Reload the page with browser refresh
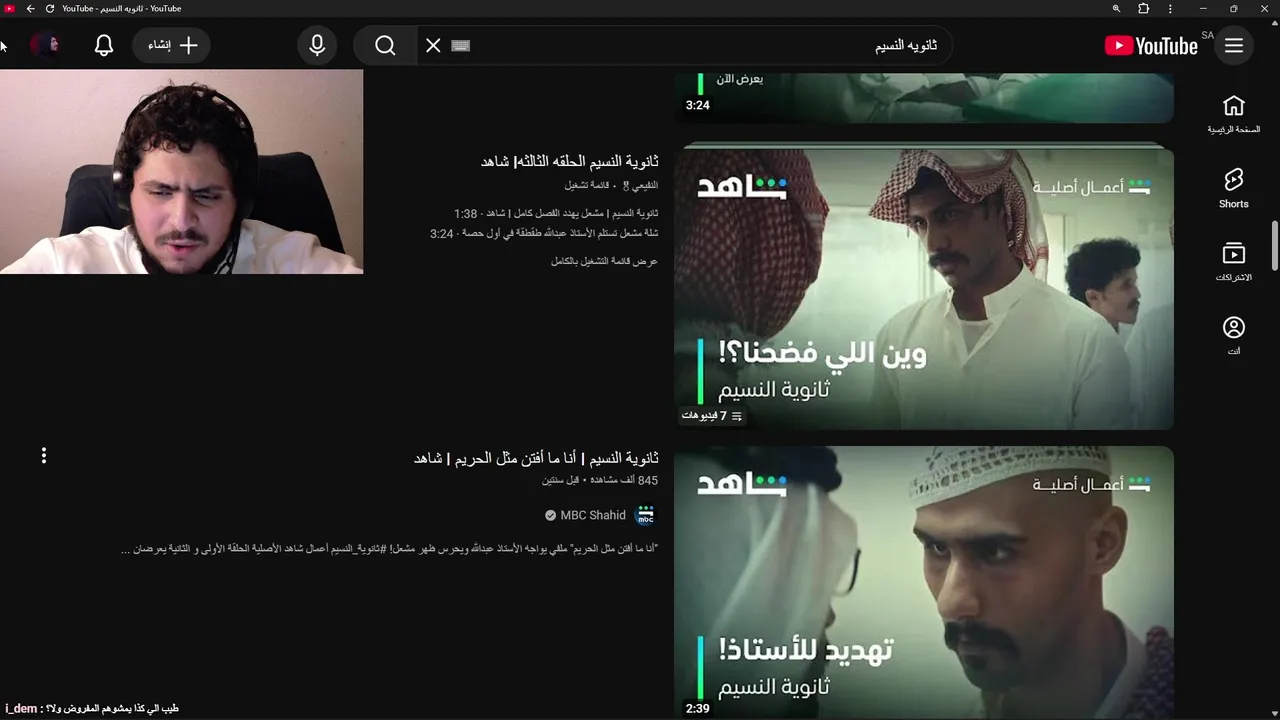Screen dimensions: 1280x720 point(50,8)
